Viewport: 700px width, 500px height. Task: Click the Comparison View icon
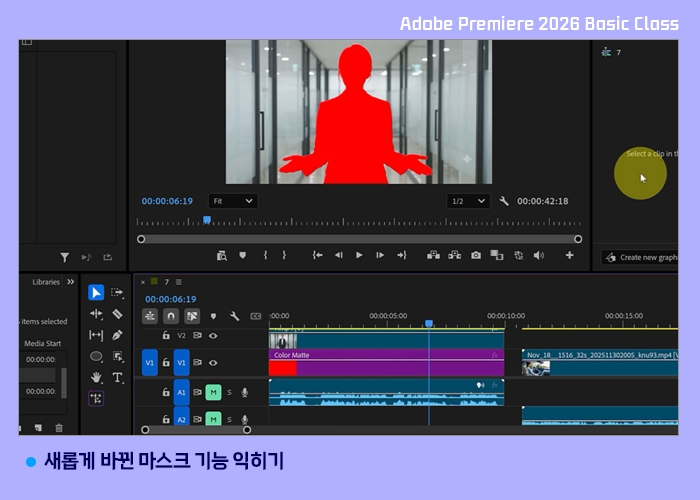point(496,255)
